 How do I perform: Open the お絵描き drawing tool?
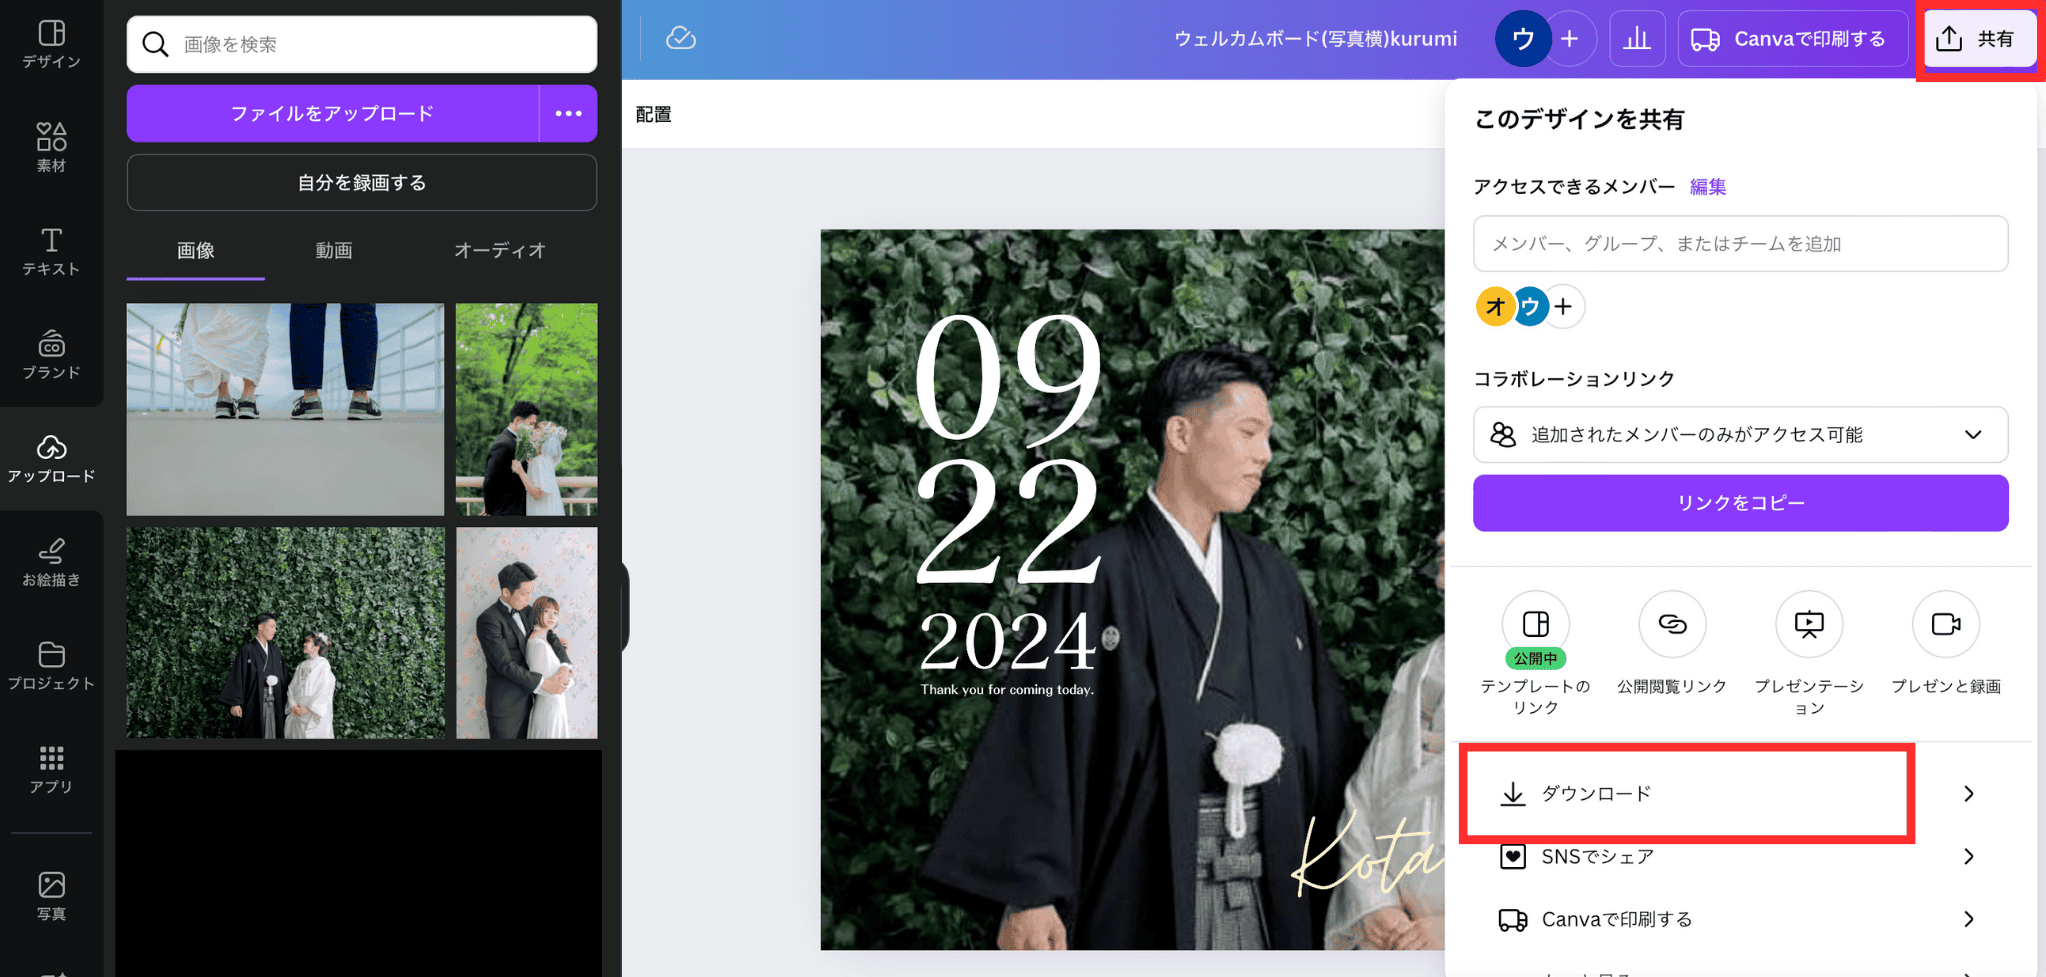pos(51,561)
